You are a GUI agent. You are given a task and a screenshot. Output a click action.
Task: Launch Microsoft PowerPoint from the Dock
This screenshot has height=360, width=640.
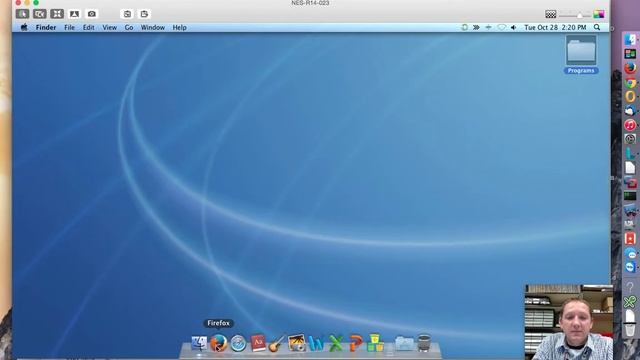355,343
